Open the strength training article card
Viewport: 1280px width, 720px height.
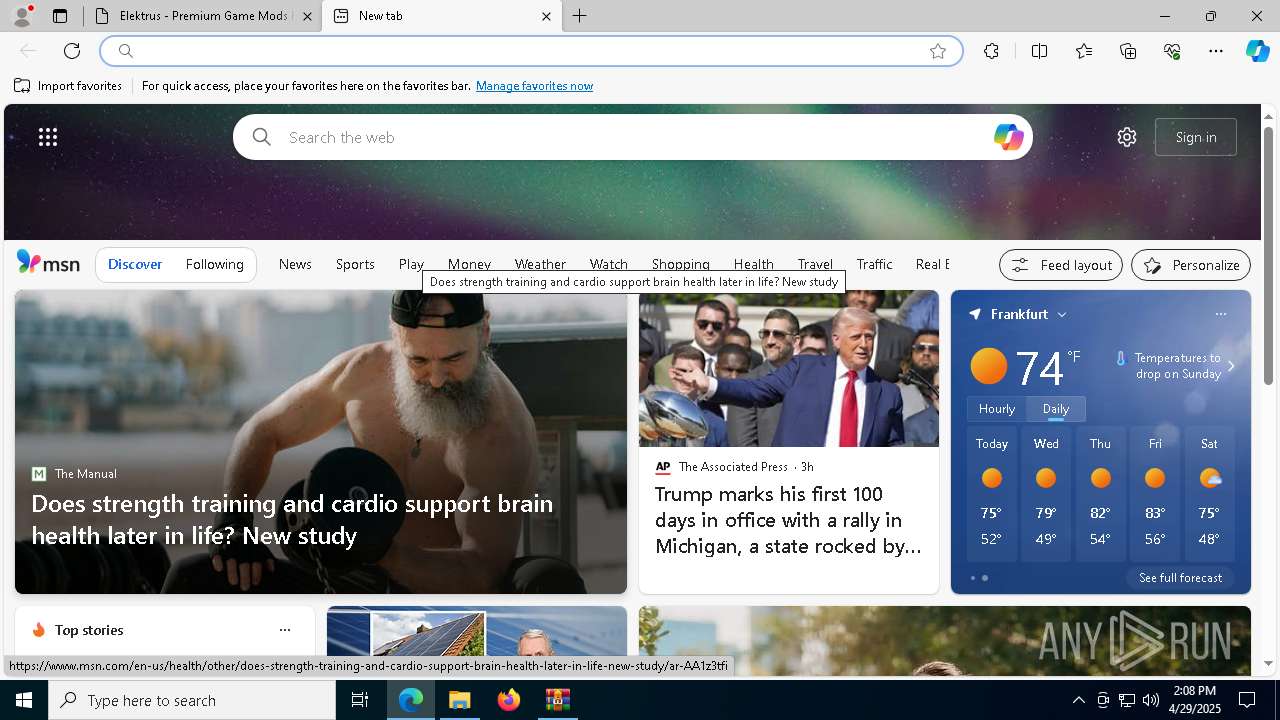[x=321, y=442]
